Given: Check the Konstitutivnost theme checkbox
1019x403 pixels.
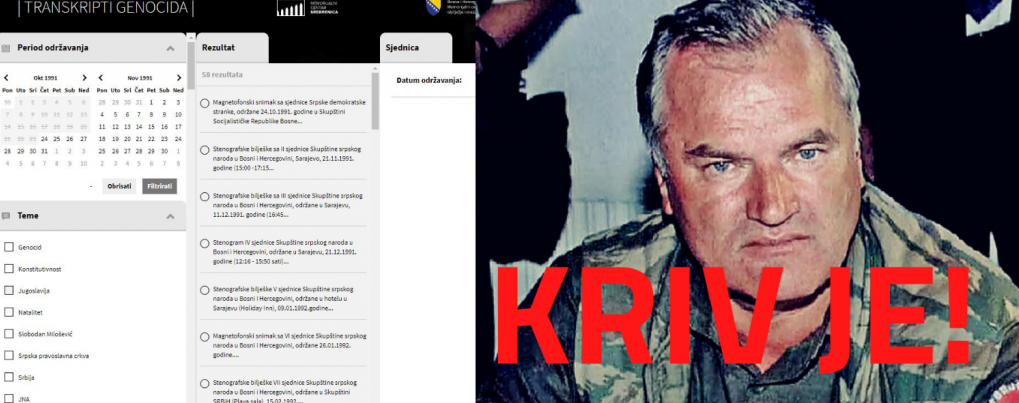Looking at the screenshot, I should pos(9,268).
